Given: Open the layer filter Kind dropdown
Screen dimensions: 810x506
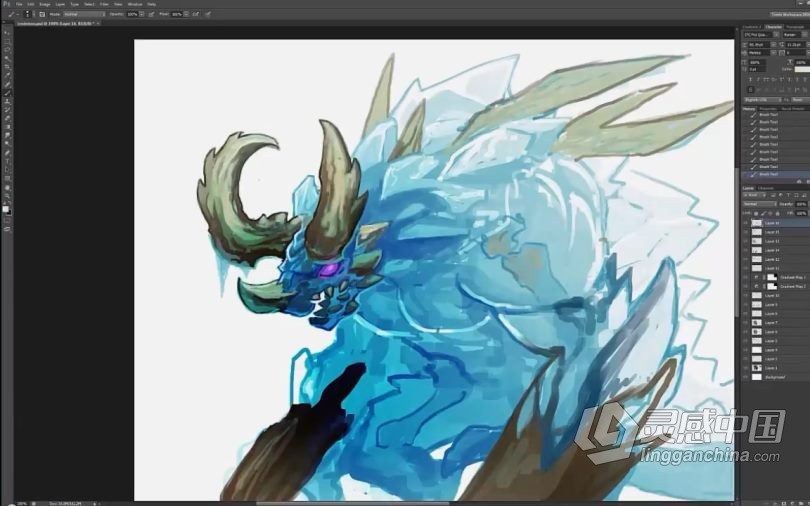Looking at the screenshot, I should (x=754, y=195).
